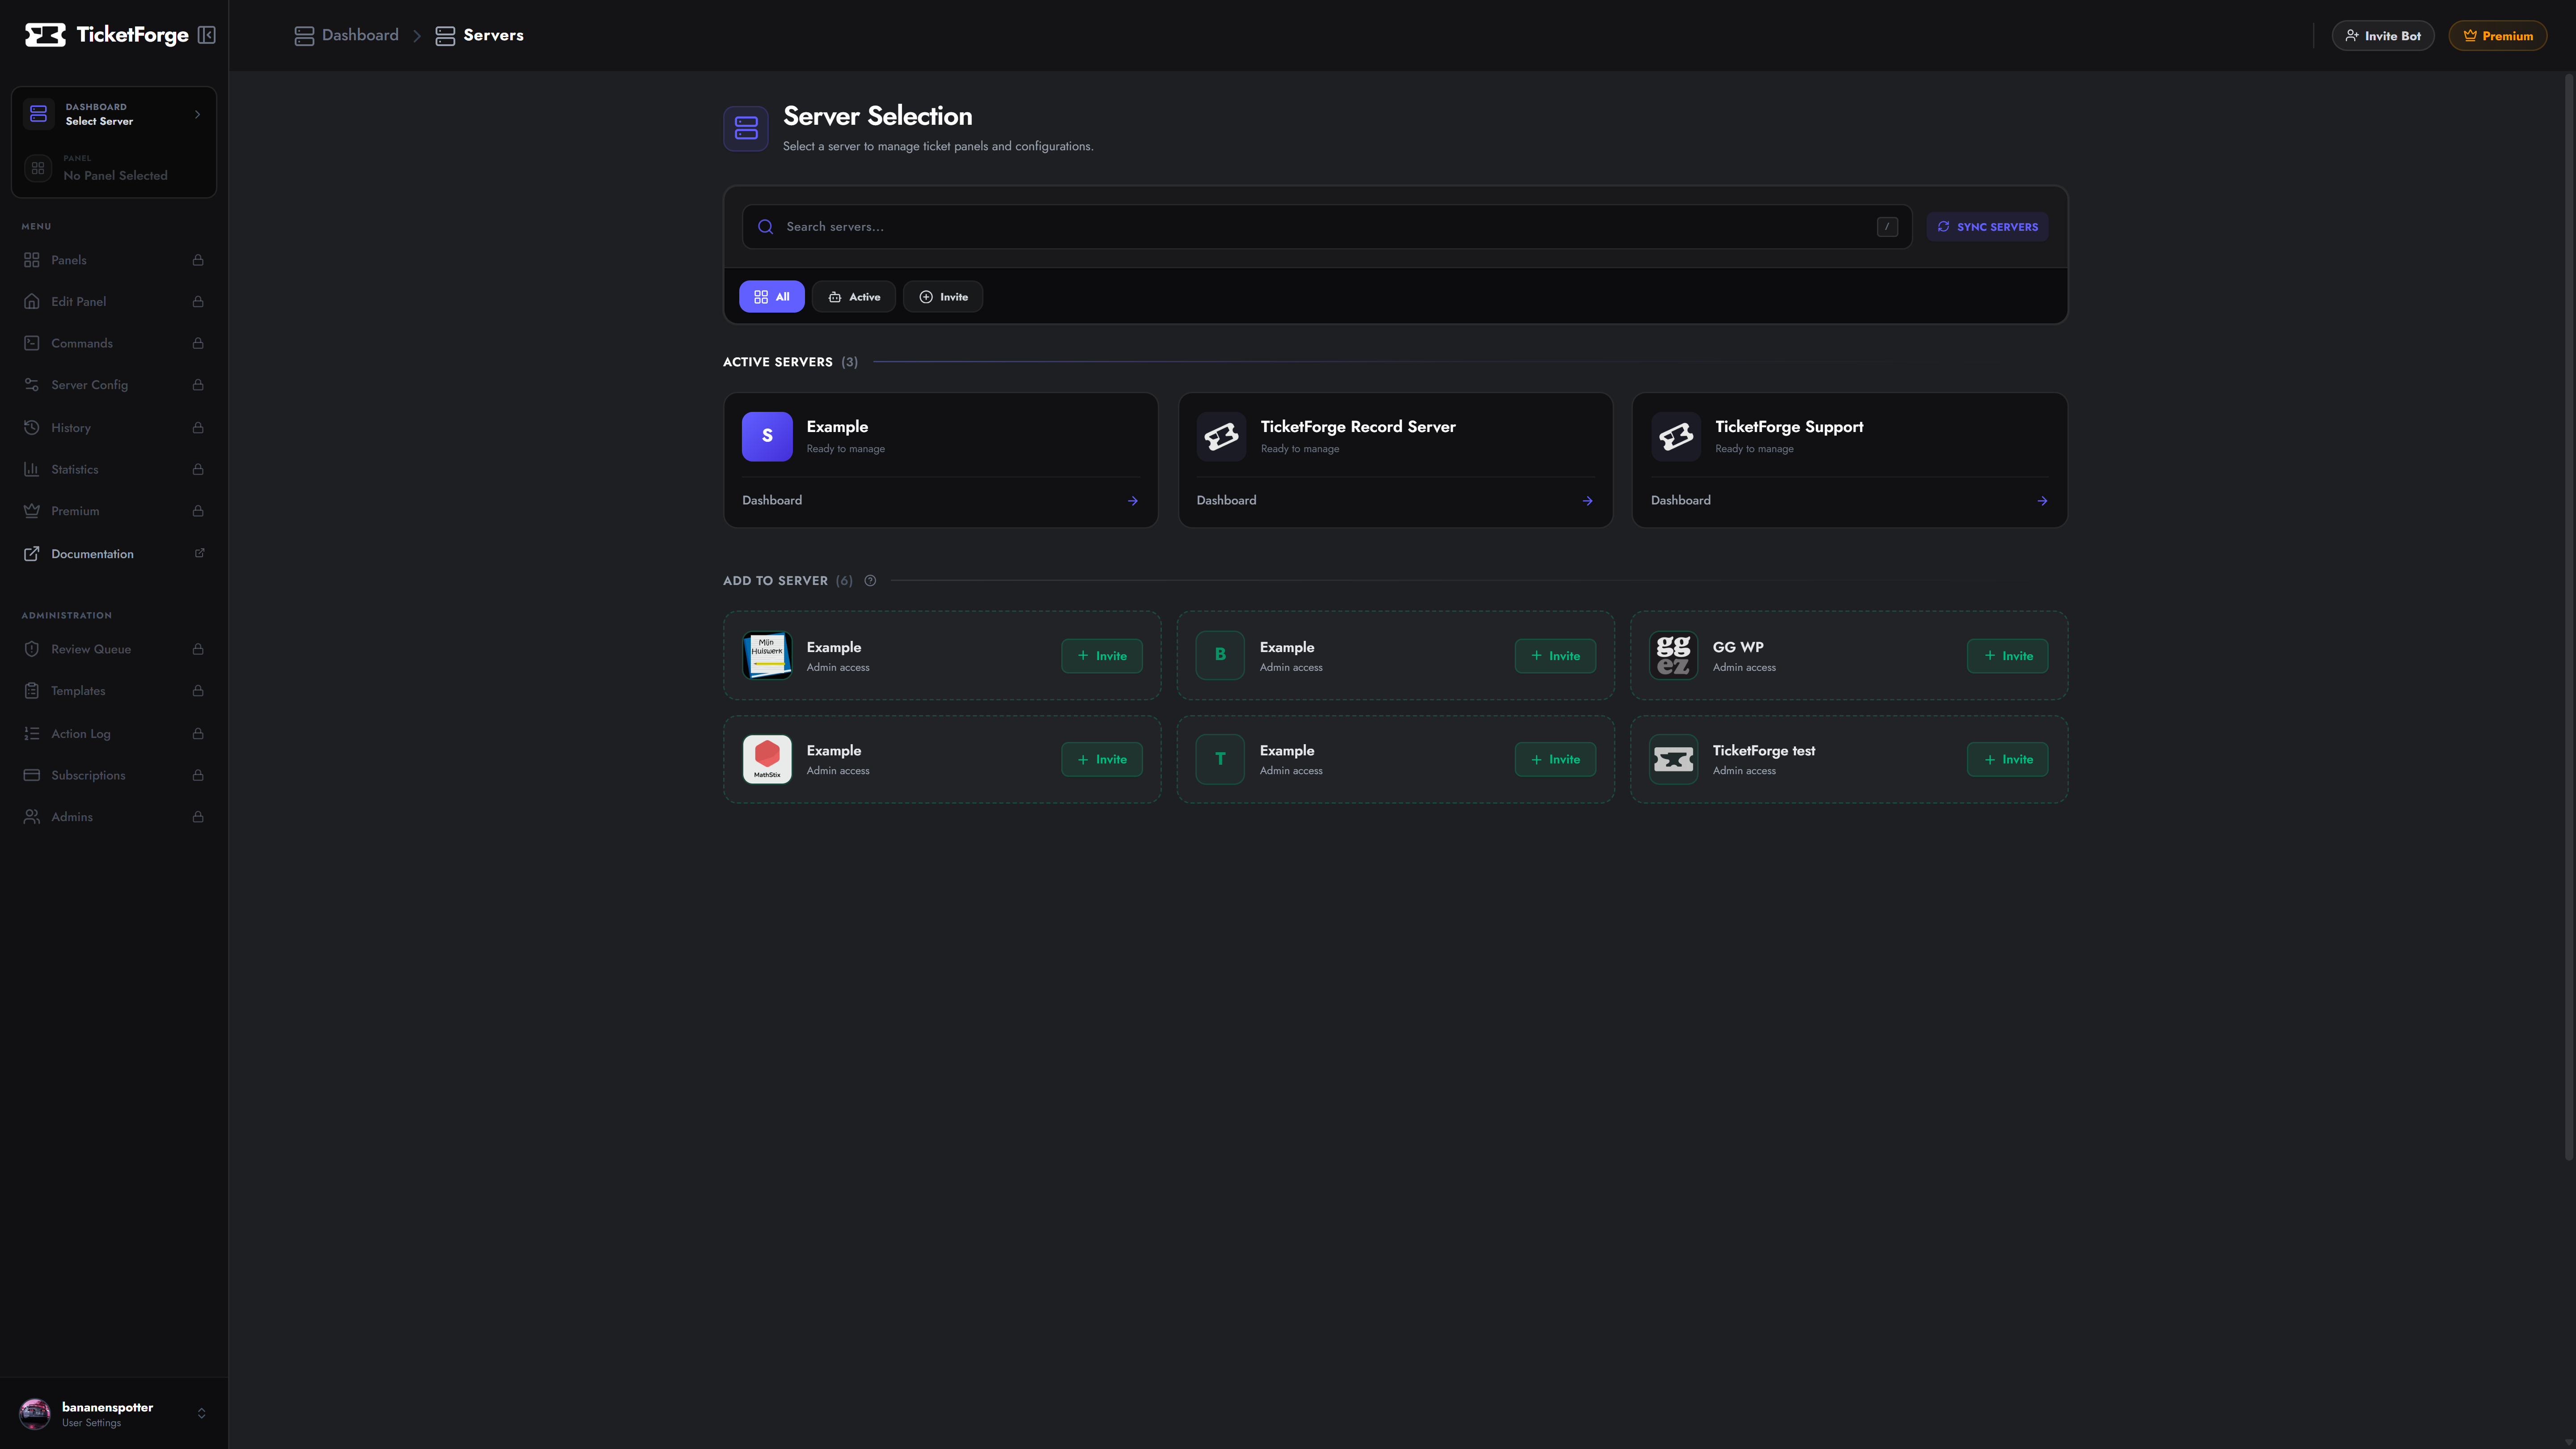Click the lock icon next to Statistics
The image size is (2576, 1449).
[x=198, y=469]
